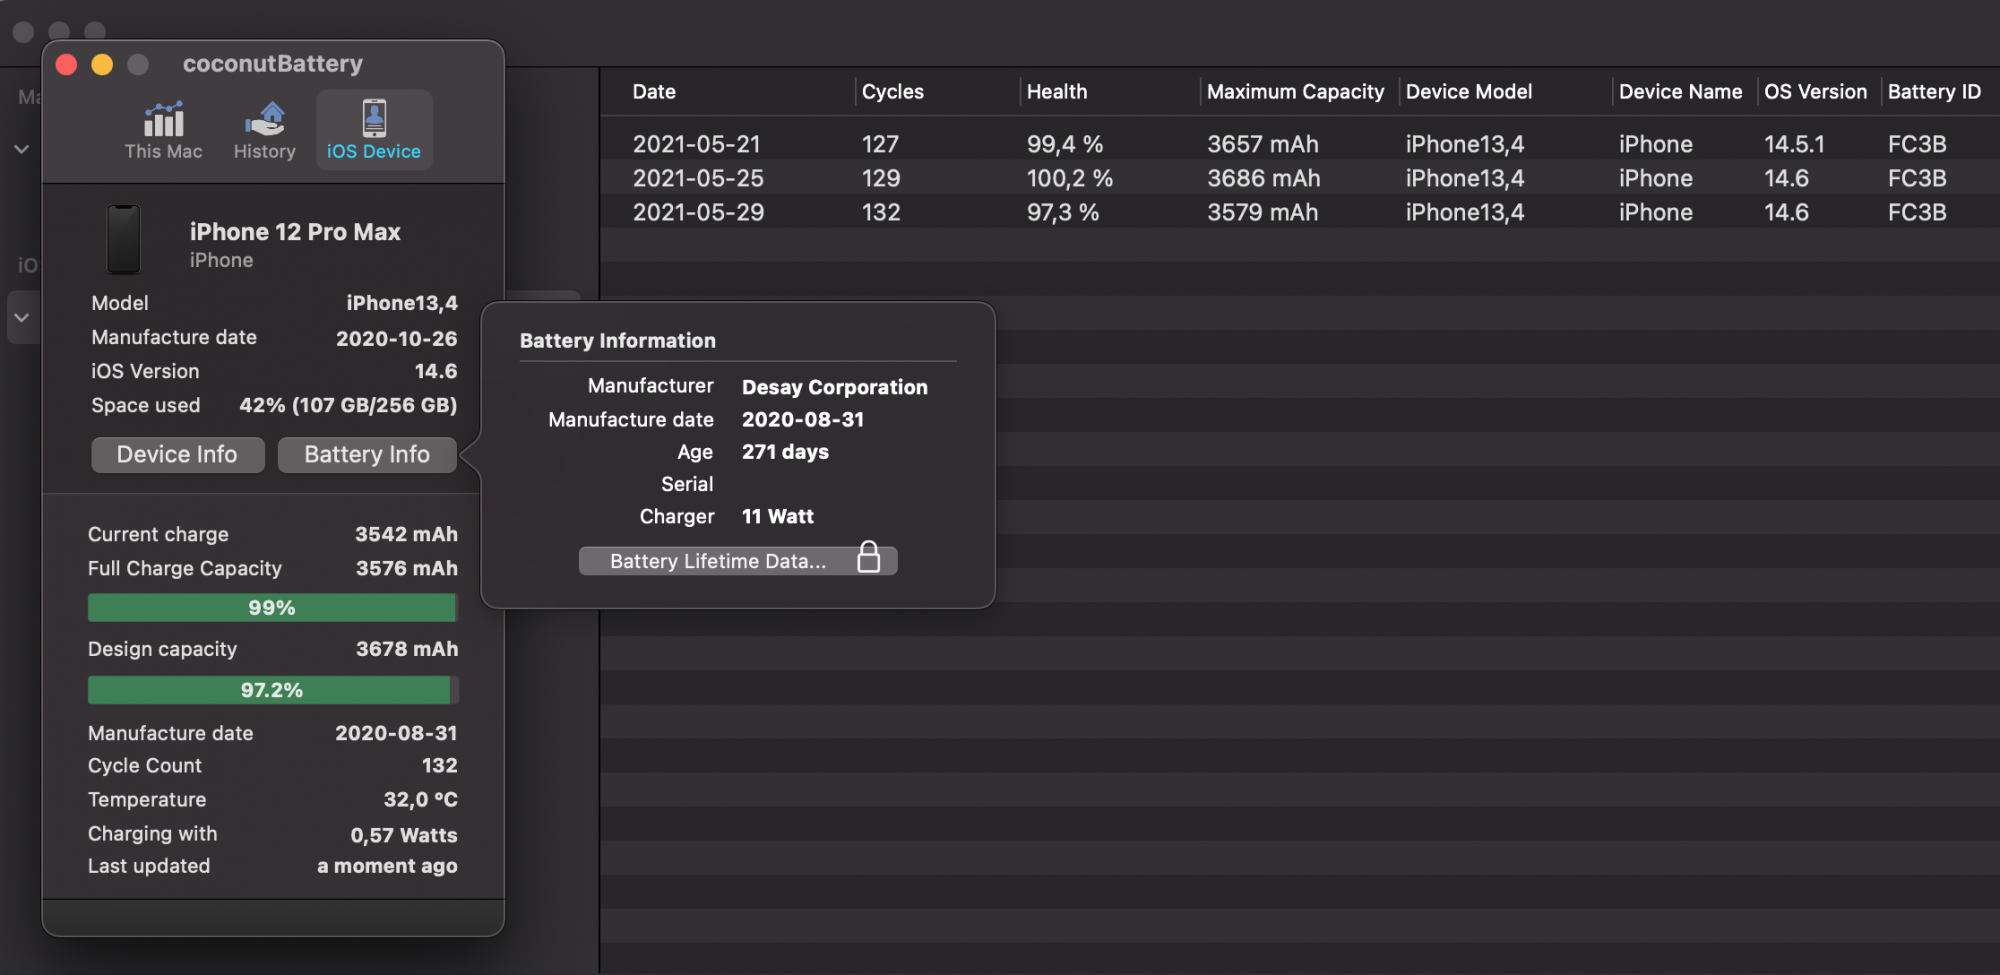Screen dimensions: 2000x975
Task: Click the 127 cycles cell
Action: click(880, 144)
